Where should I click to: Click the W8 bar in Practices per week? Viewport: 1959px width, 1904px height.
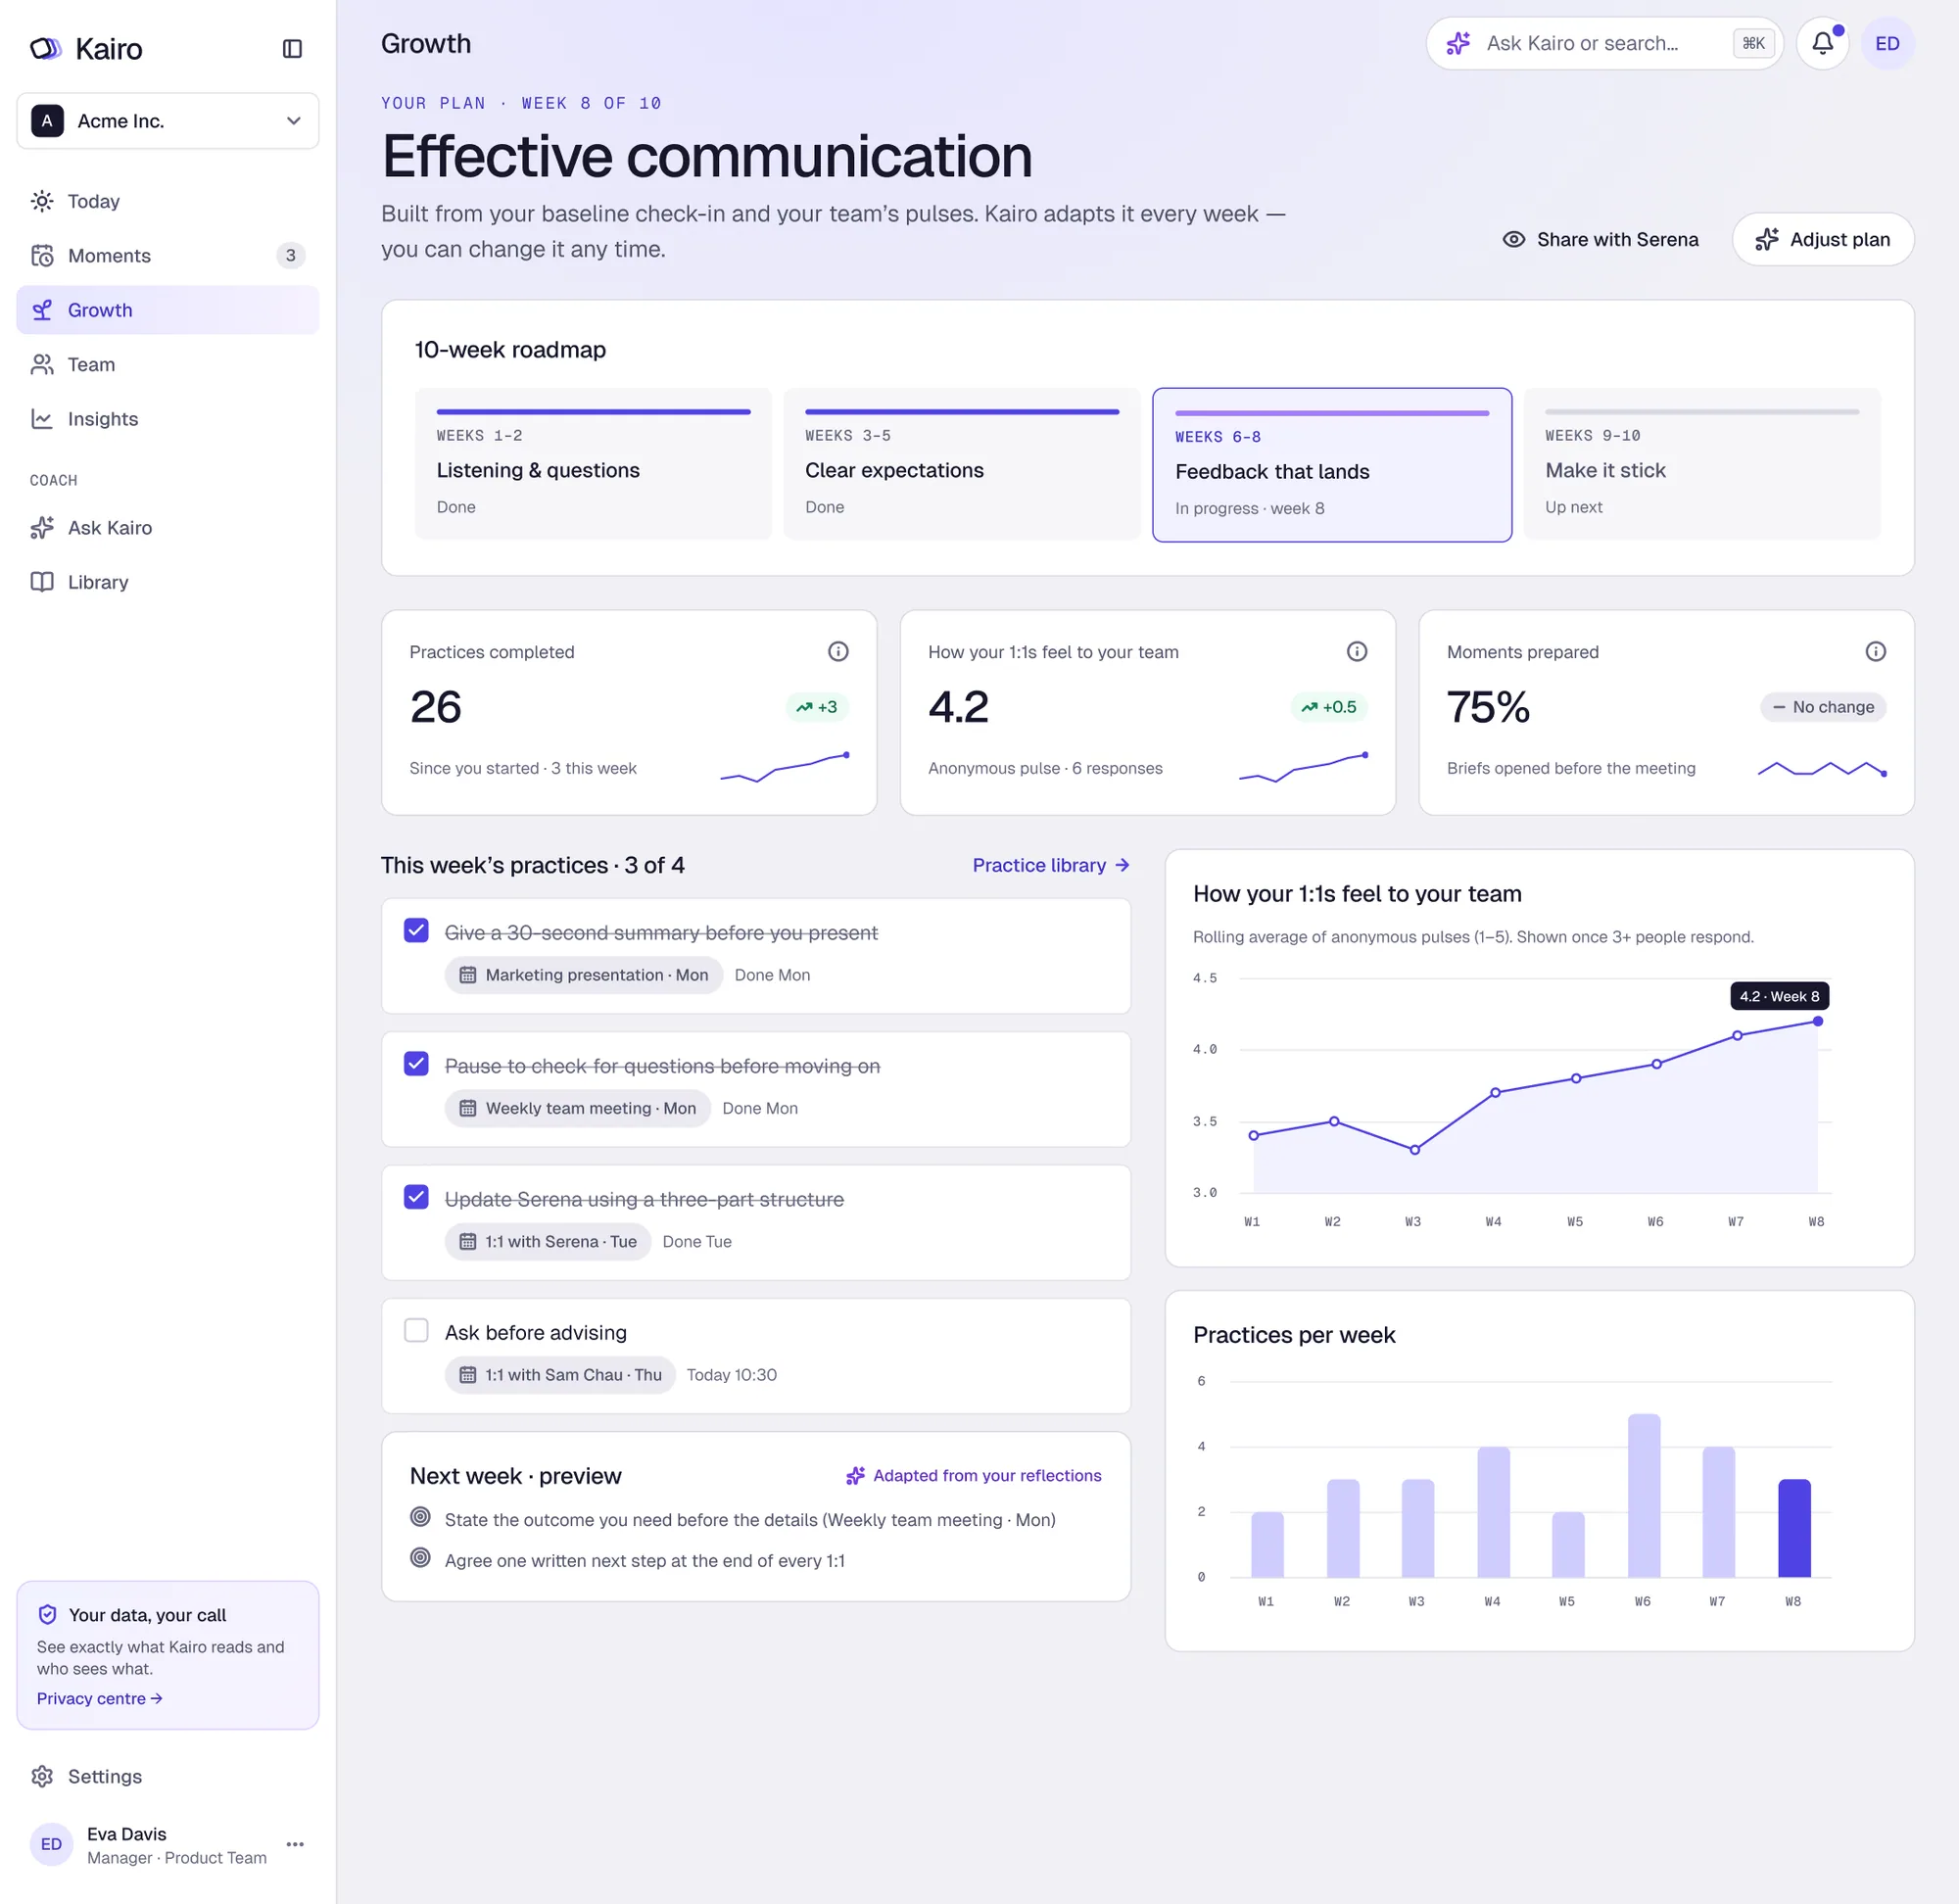pos(1793,1528)
